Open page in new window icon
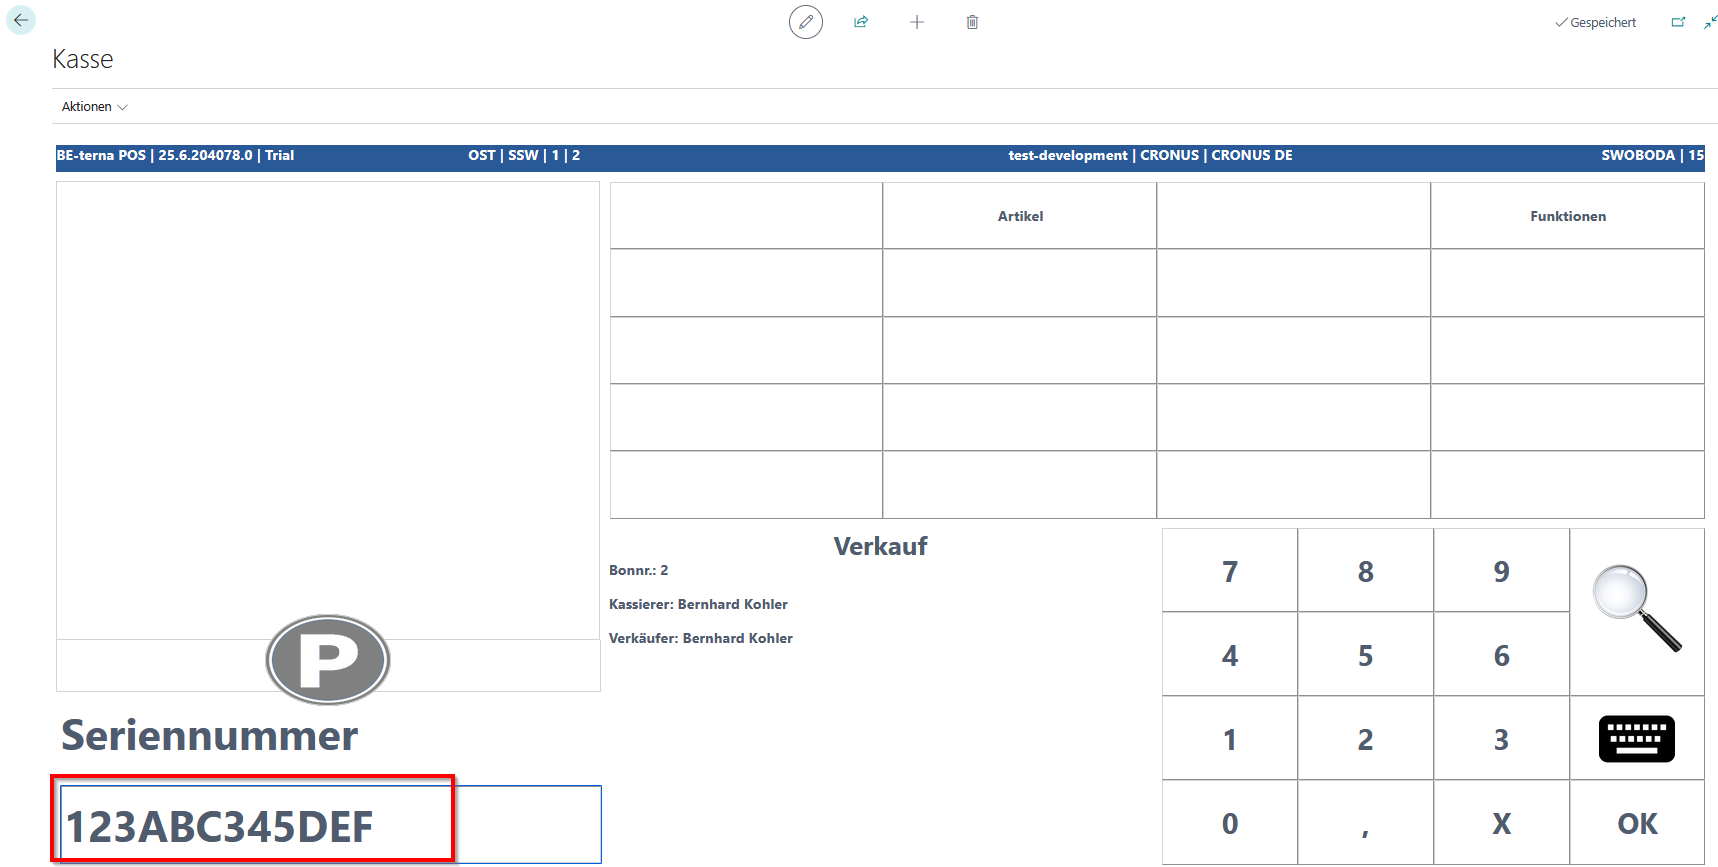1718x867 pixels. tap(1678, 22)
